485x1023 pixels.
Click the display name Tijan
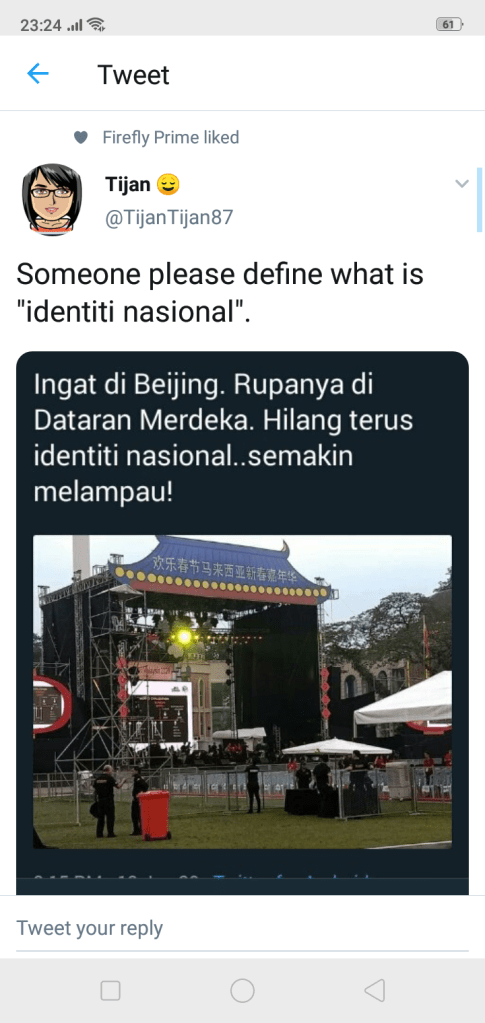[x=128, y=185]
